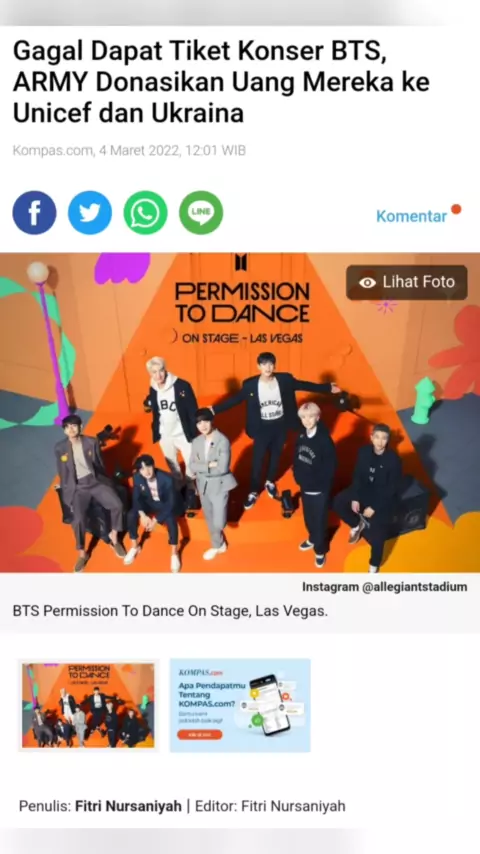The height and width of the screenshot is (854, 480).
Task: Click the article headline Gagal Dapat Tiket
Action: [221, 83]
